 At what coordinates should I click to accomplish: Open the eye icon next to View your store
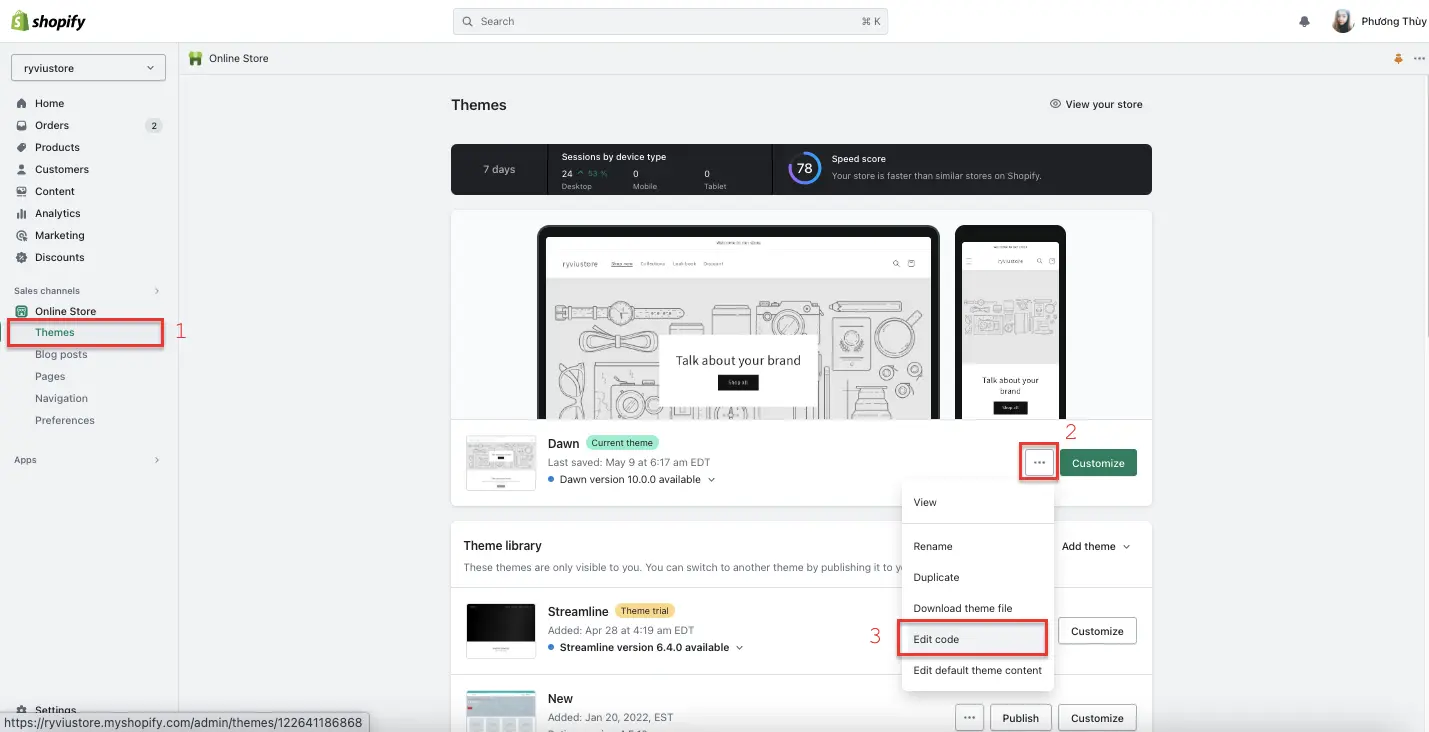point(1054,103)
